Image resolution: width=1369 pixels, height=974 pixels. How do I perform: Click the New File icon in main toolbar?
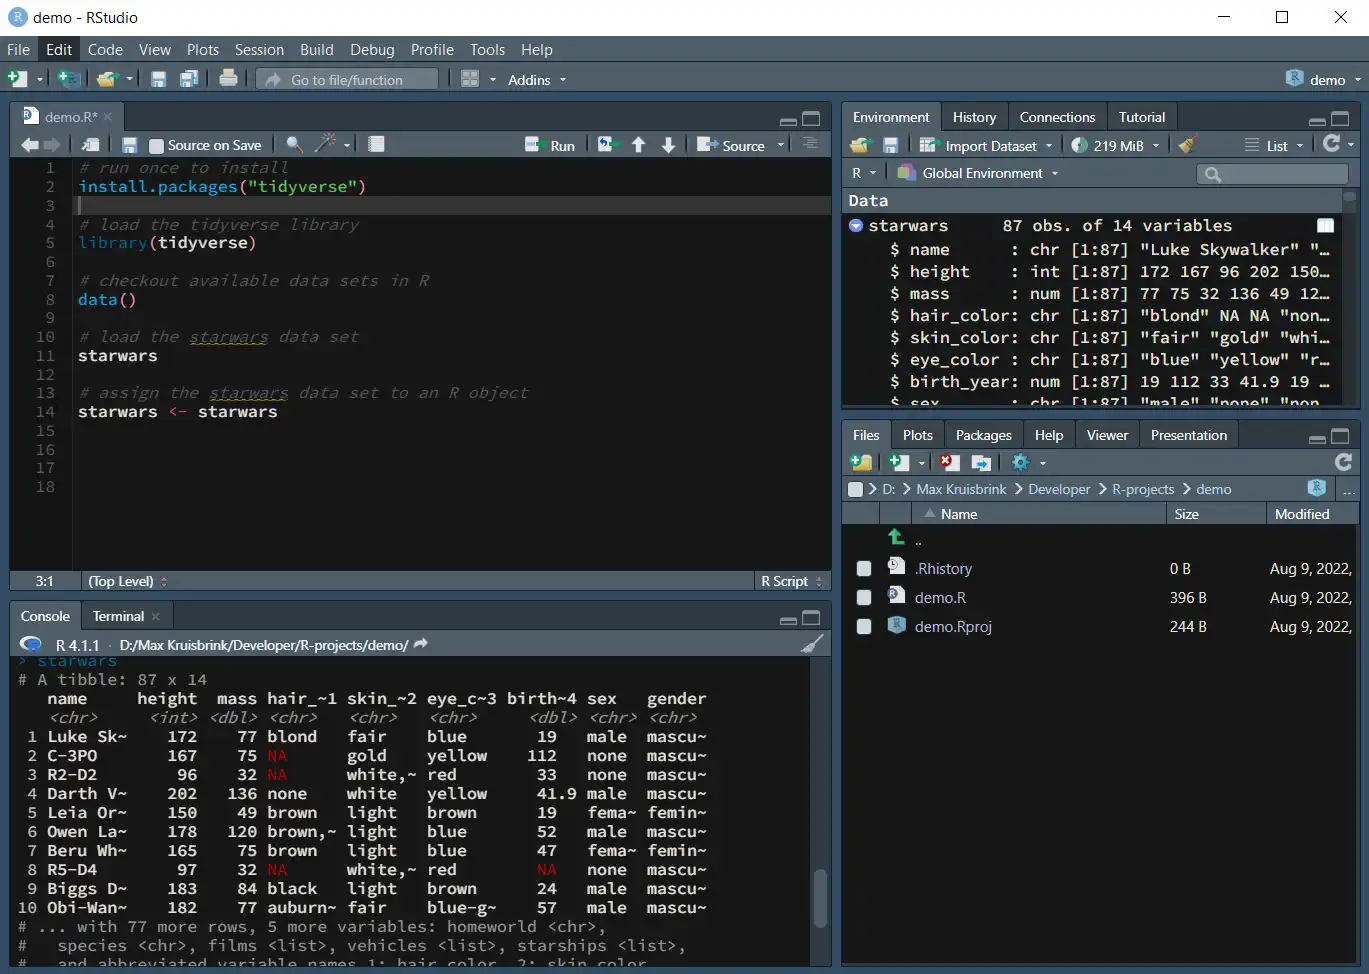(17, 79)
